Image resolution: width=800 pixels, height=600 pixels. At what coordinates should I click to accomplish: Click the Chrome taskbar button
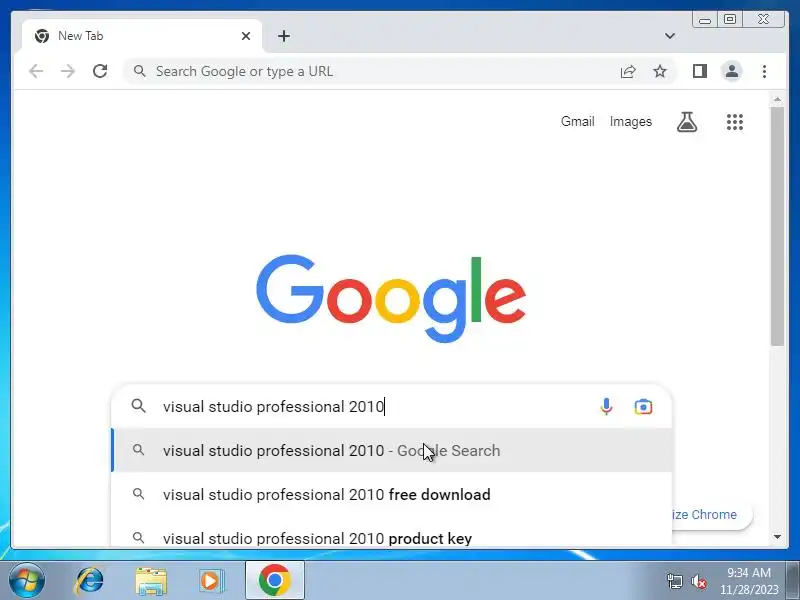coord(274,581)
